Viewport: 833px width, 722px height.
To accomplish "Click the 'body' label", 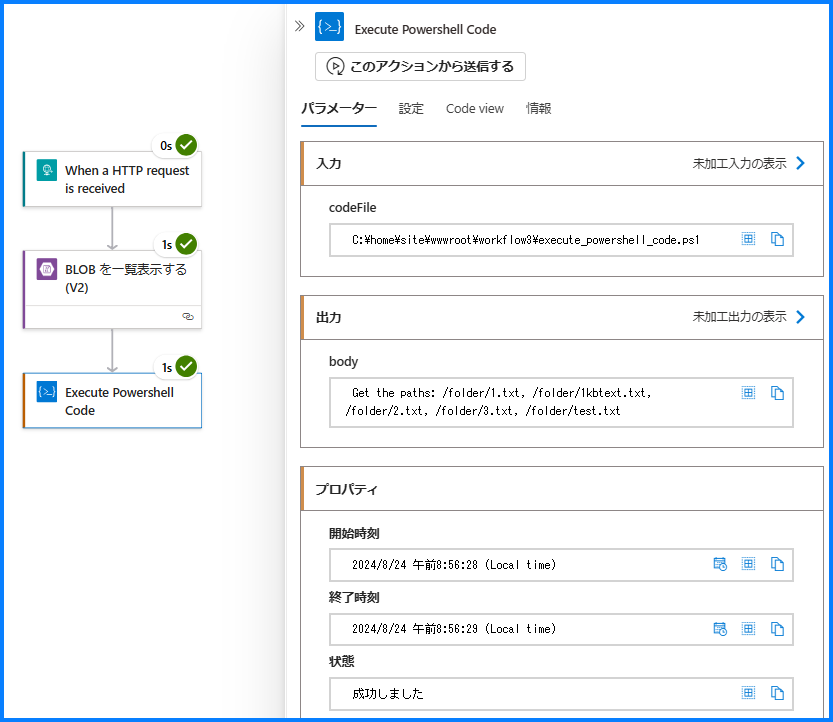I will point(343,362).
